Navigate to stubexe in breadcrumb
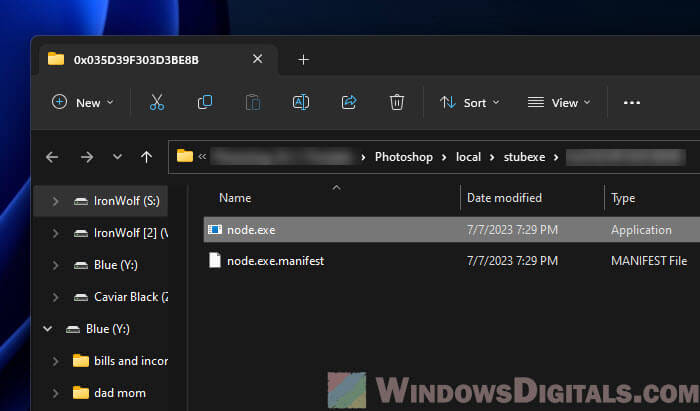The width and height of the screenshot is (700, 411). (524, 157)
